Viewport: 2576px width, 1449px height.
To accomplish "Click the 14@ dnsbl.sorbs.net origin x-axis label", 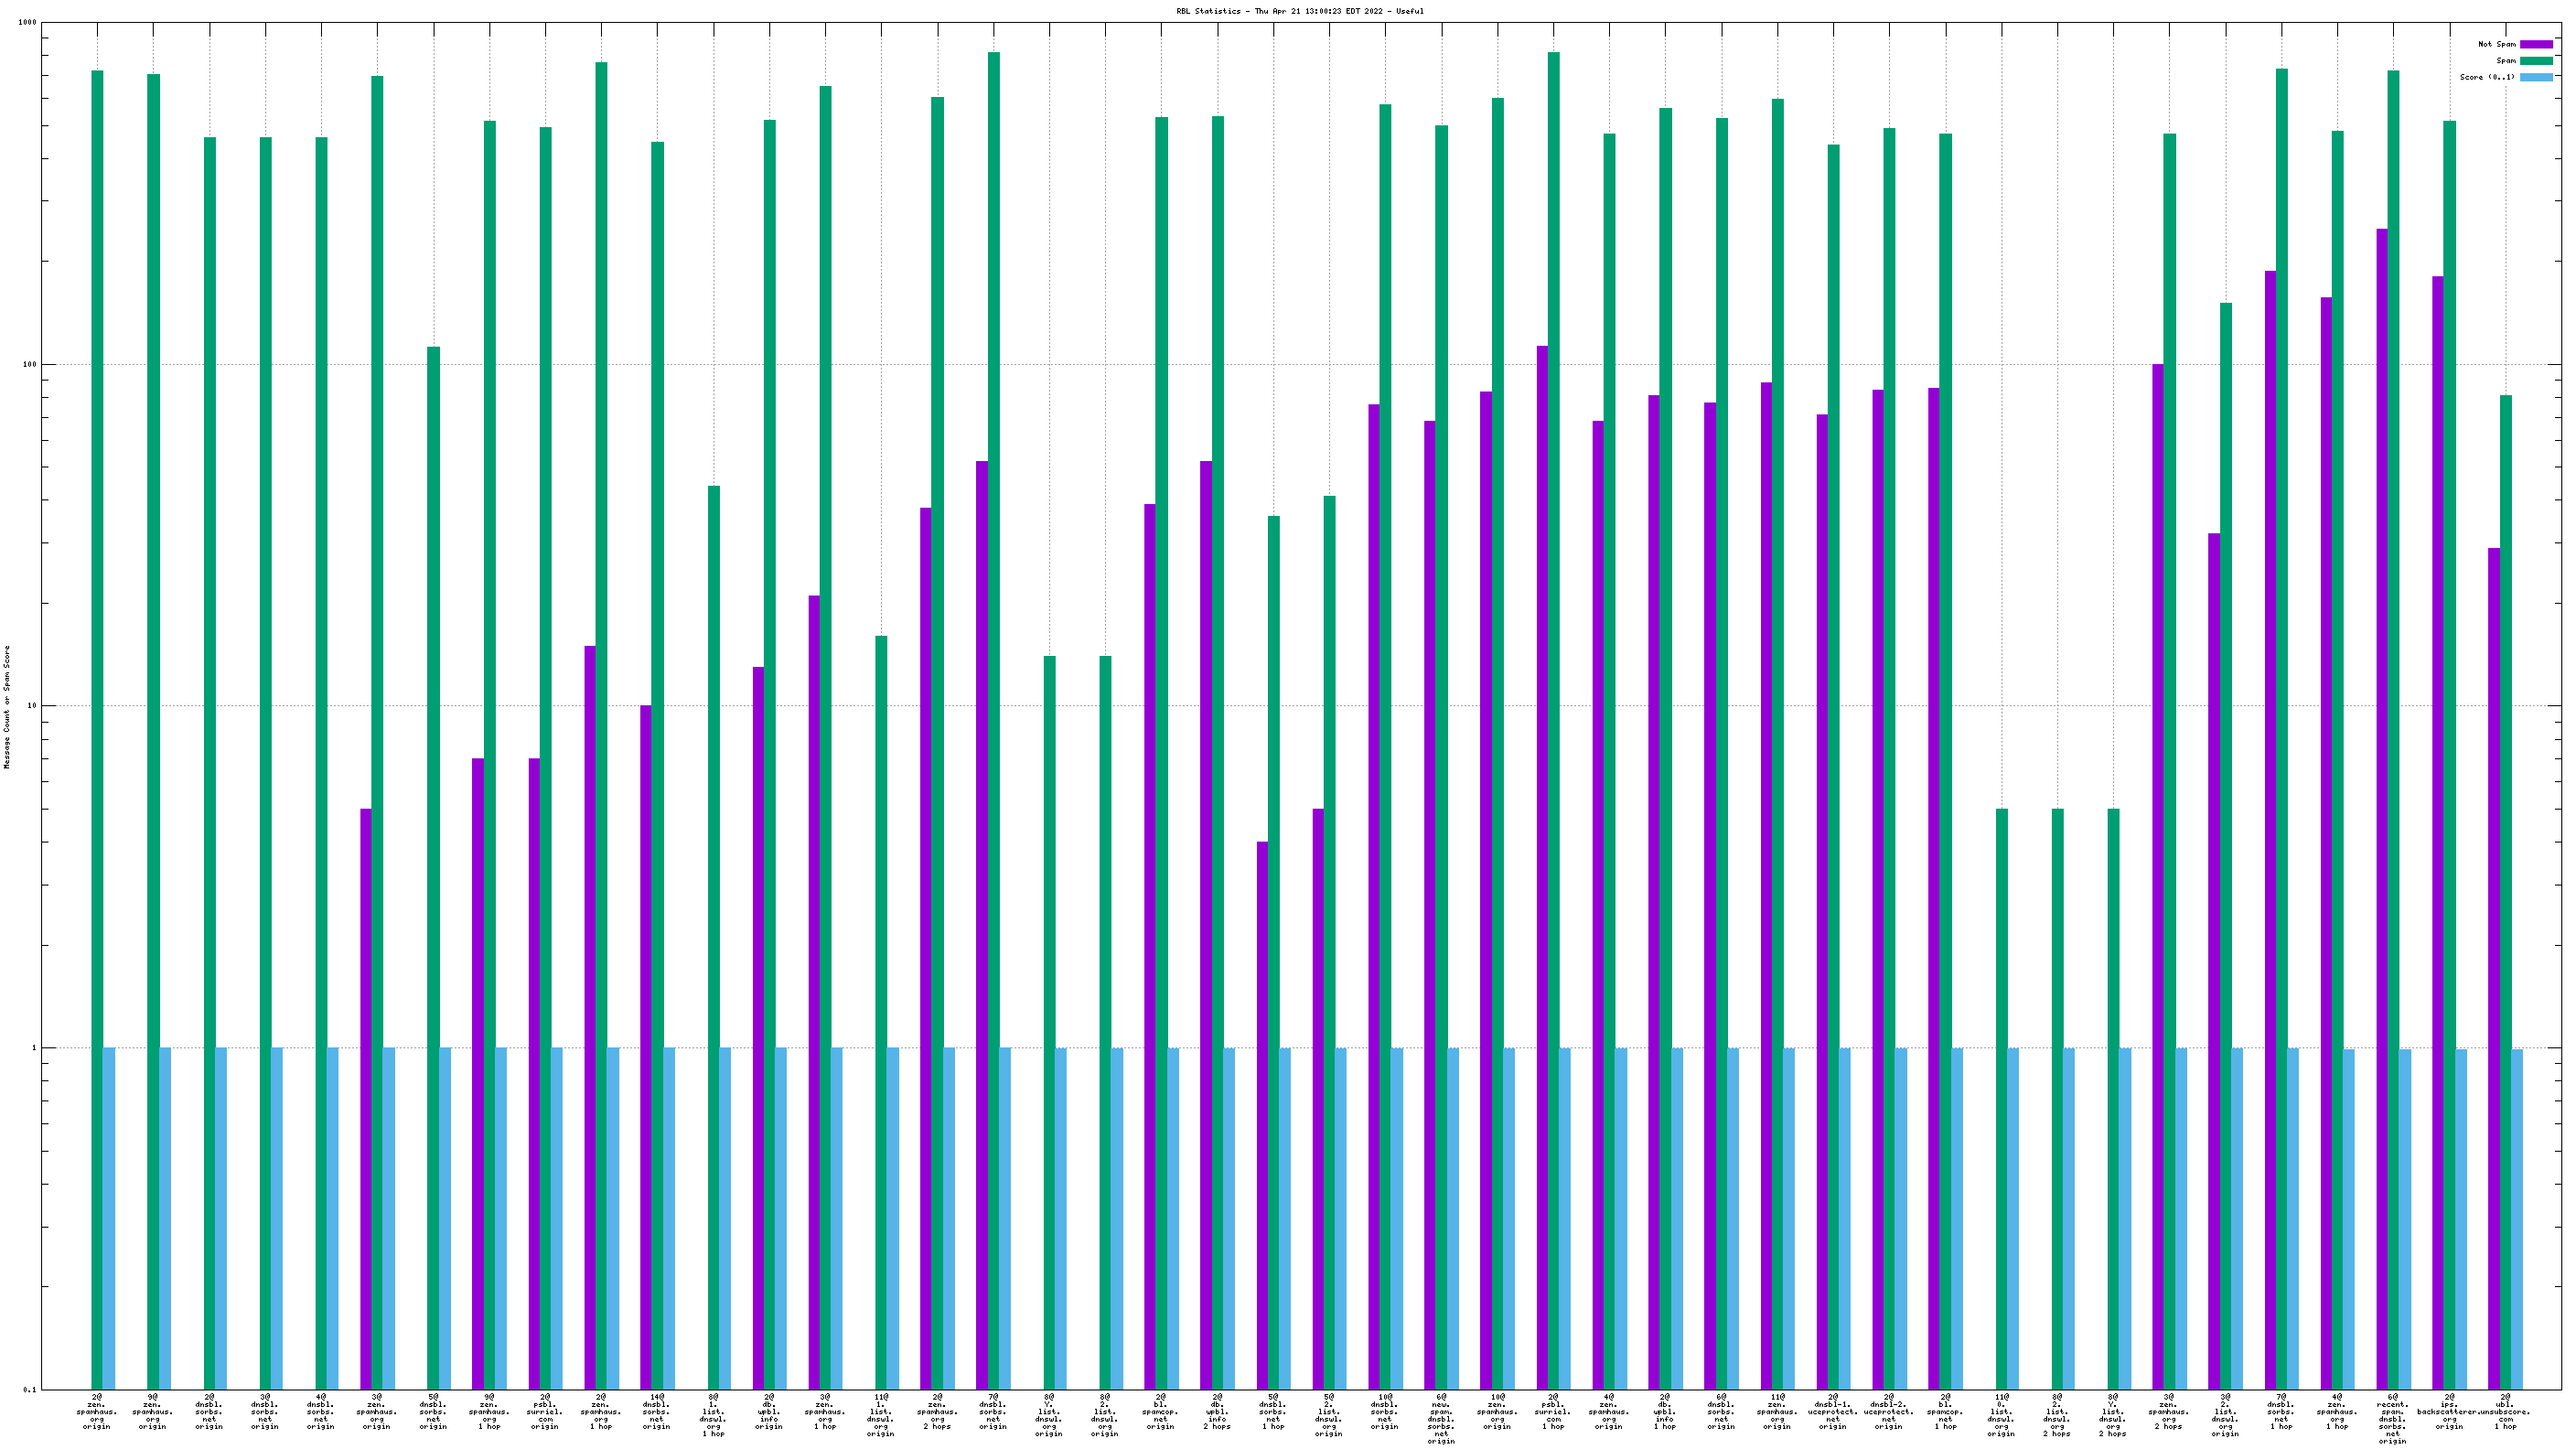I will [656, 1411].
